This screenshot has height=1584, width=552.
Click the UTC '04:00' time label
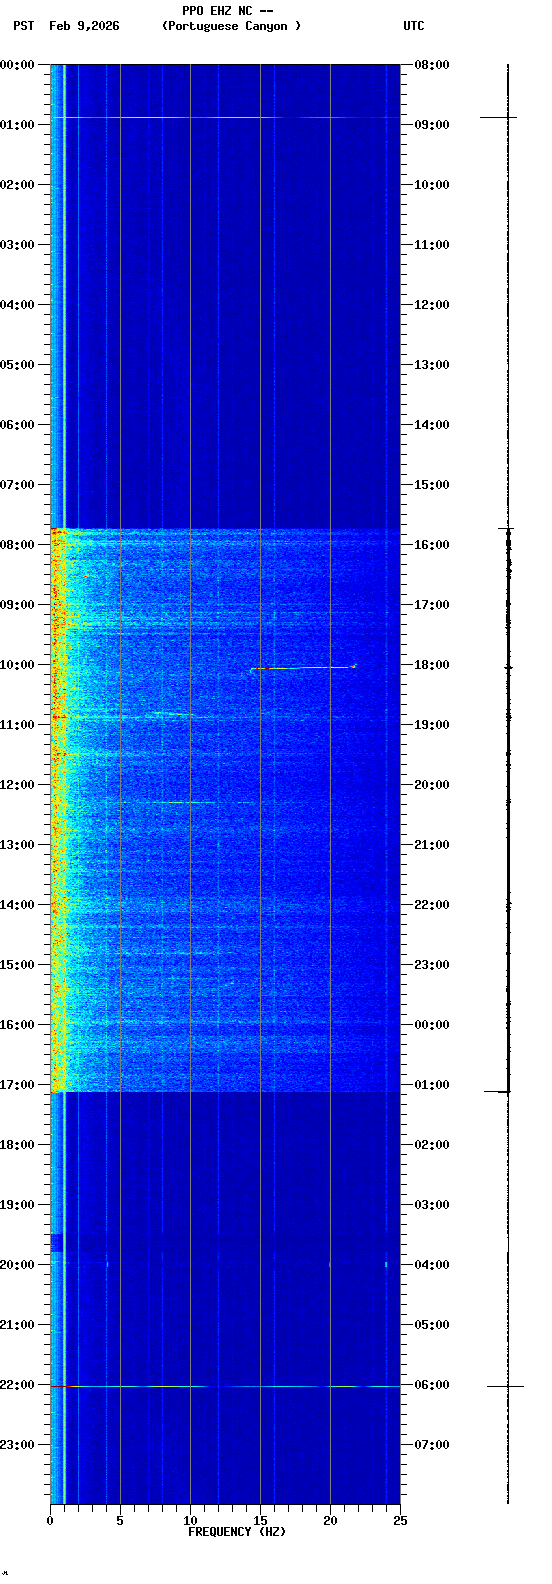pos(432,1265)
